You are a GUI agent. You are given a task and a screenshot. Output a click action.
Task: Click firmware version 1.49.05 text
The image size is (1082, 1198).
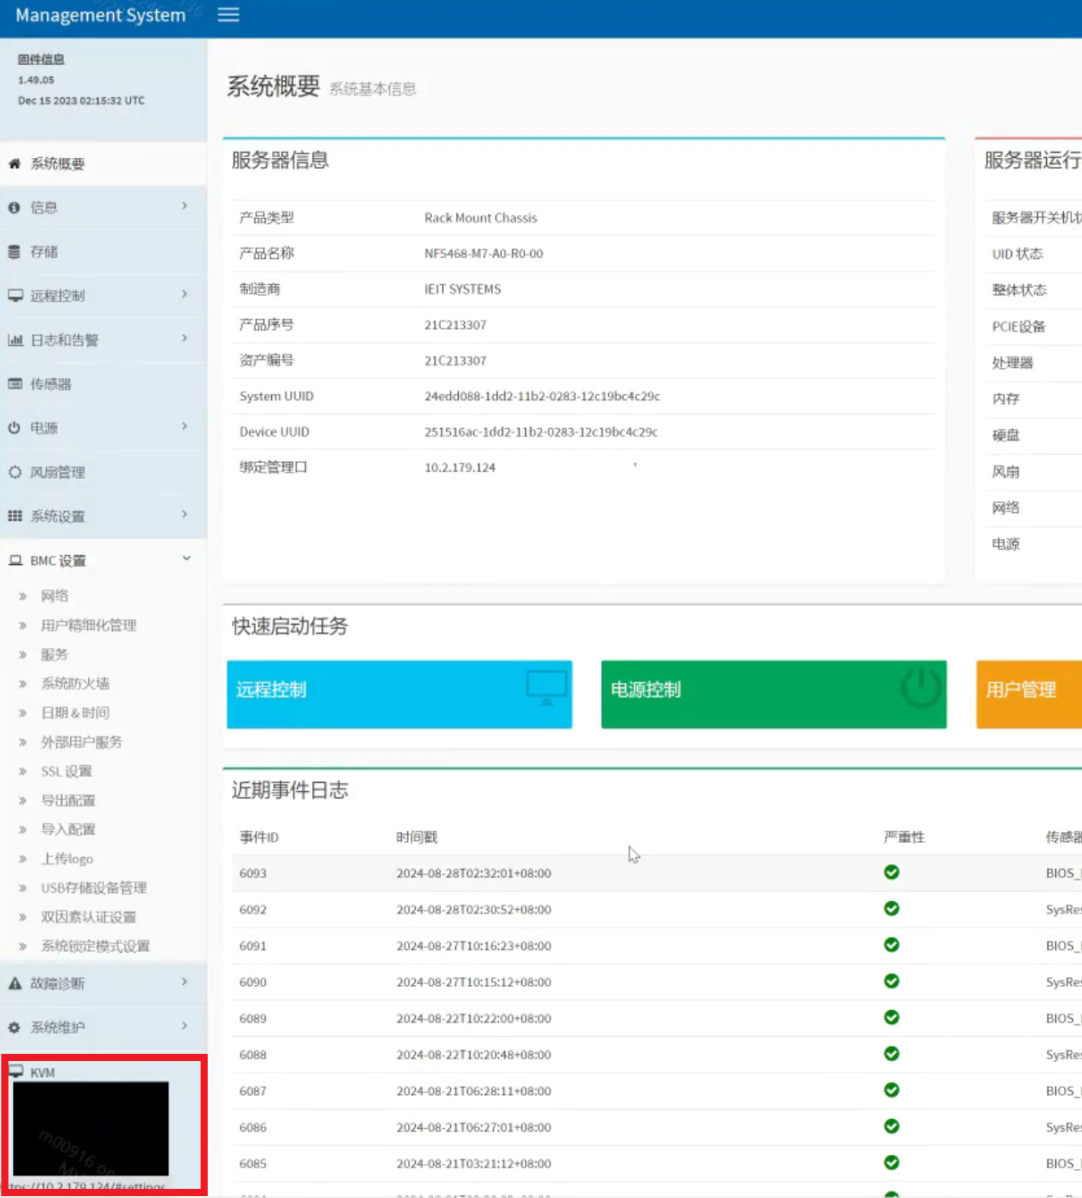tap(36, 79)
